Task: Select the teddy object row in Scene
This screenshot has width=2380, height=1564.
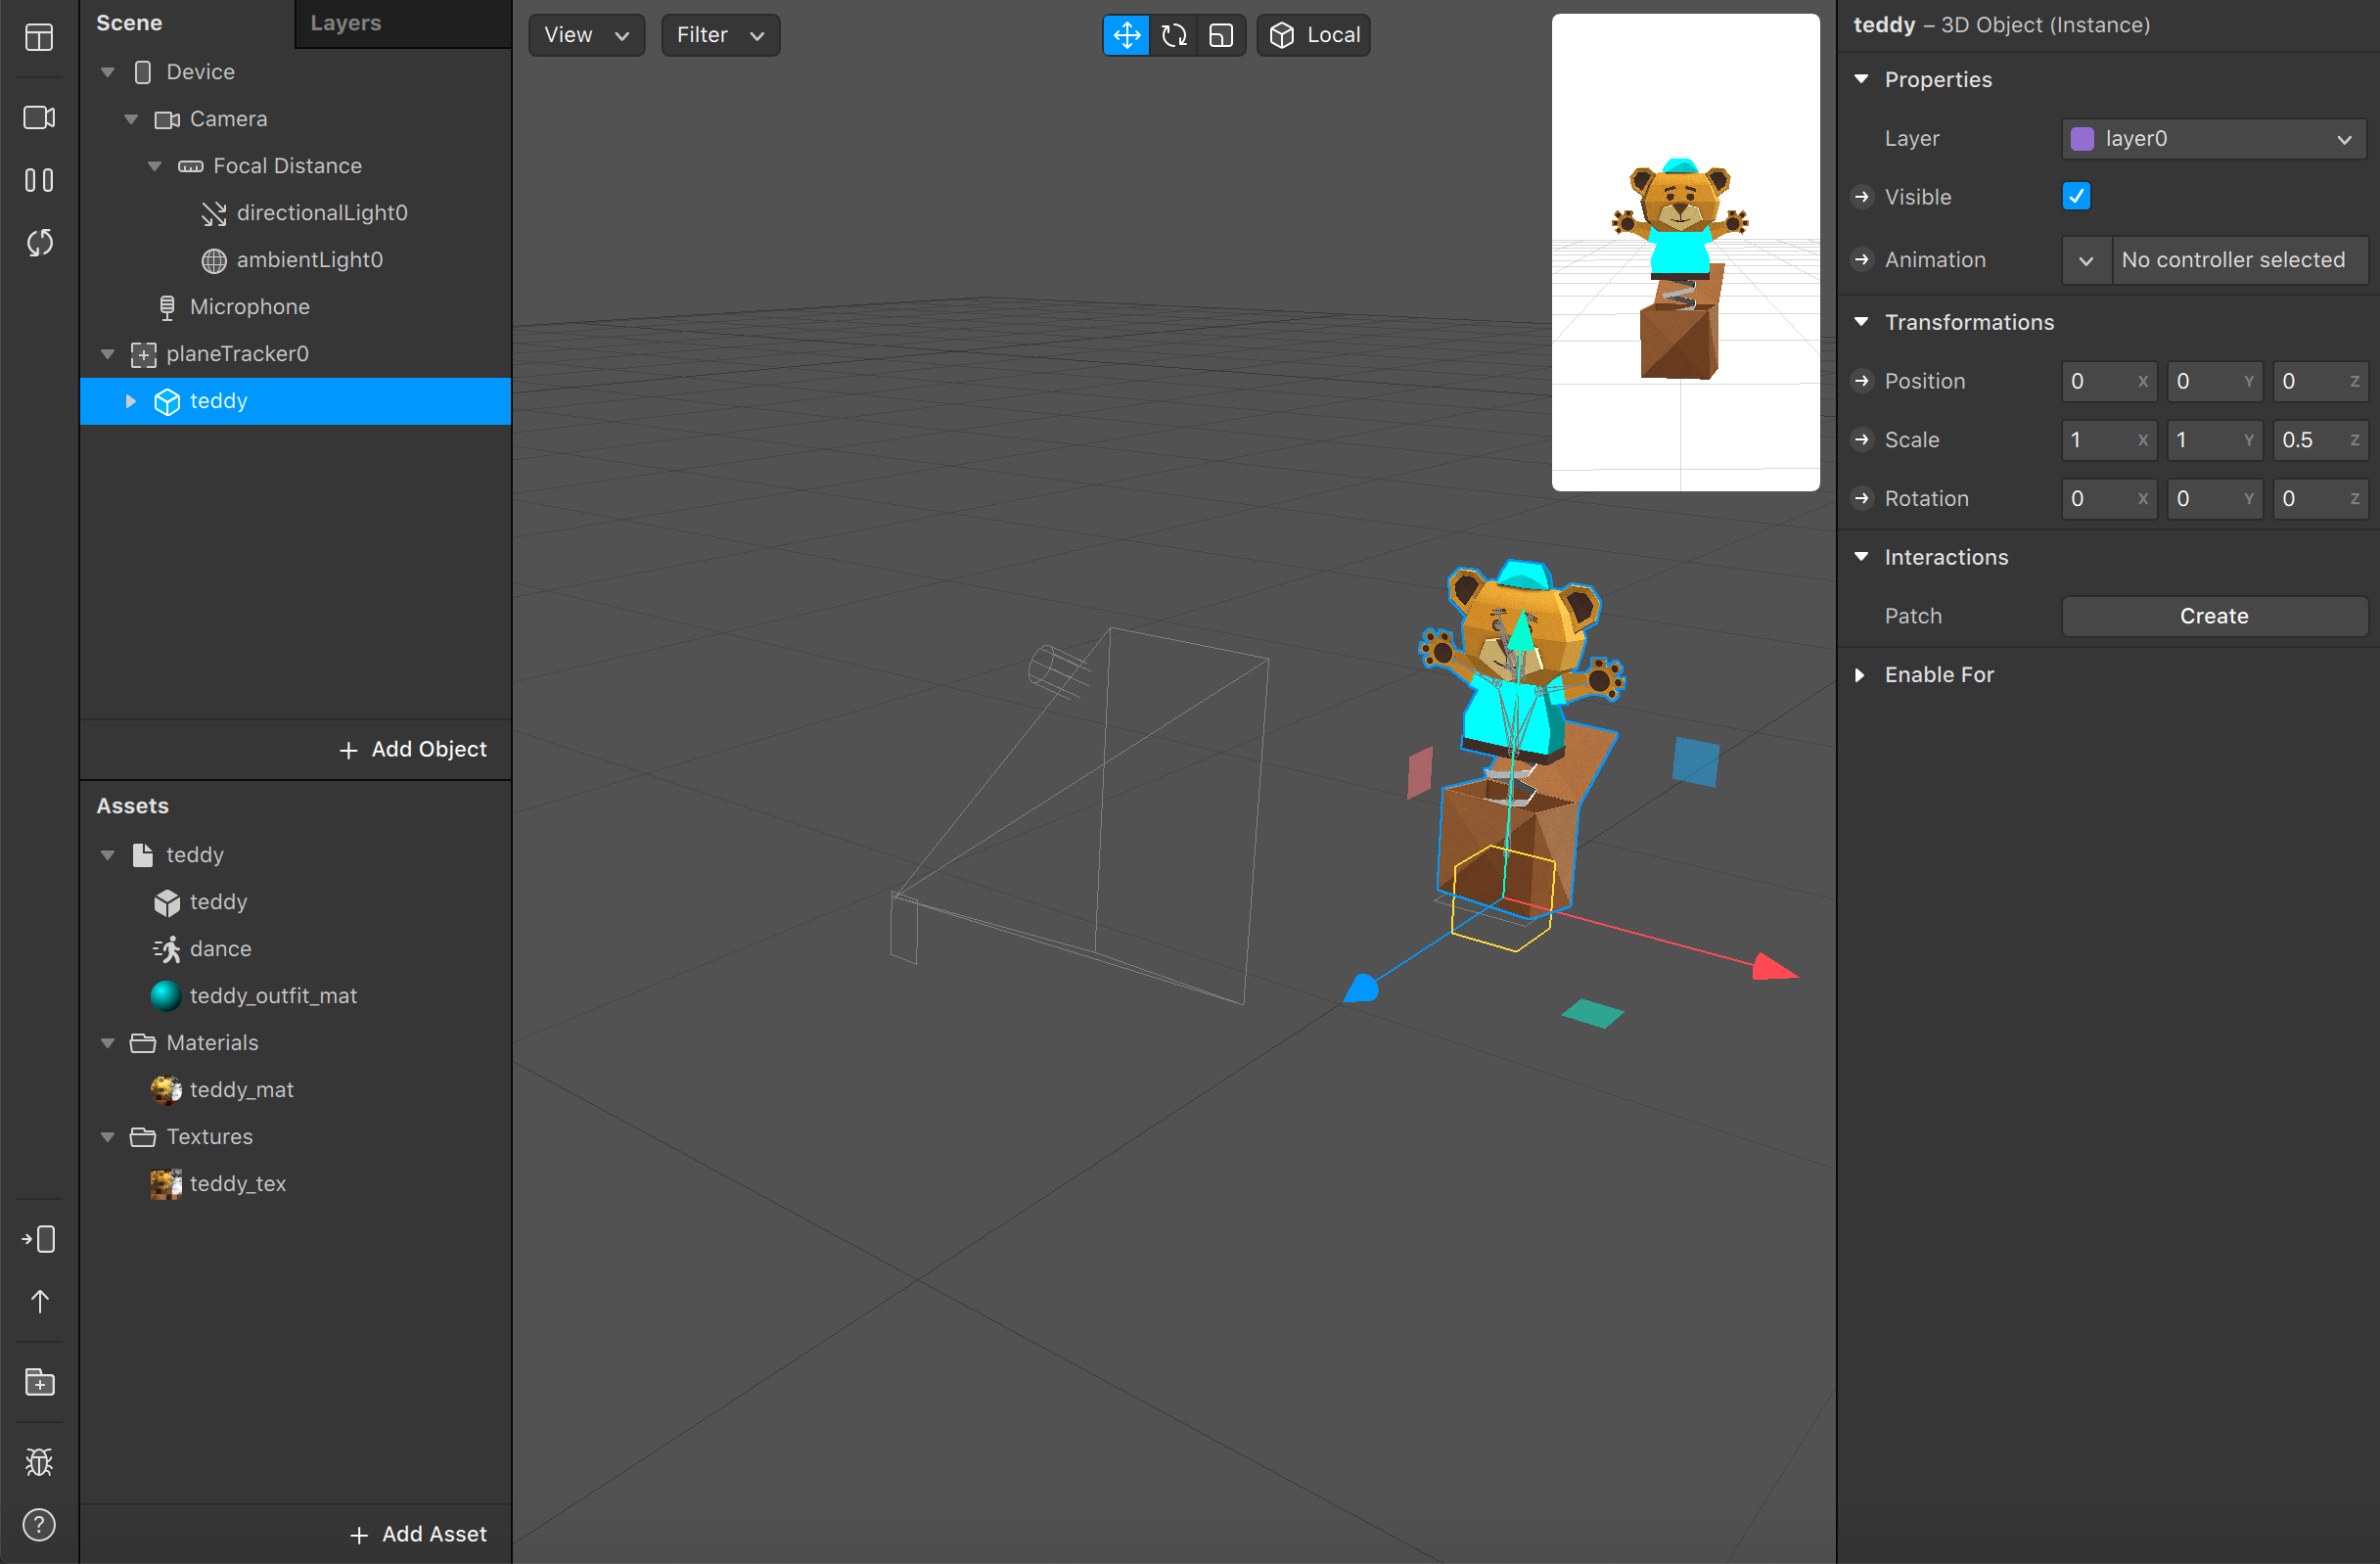Action: click(x=295, y=401)
